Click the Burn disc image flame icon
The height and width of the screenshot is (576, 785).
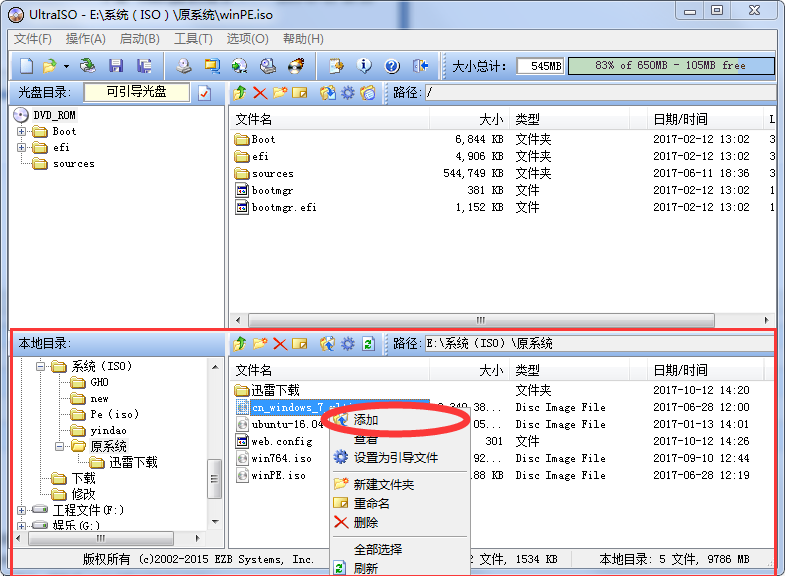(x=296, y=66)
